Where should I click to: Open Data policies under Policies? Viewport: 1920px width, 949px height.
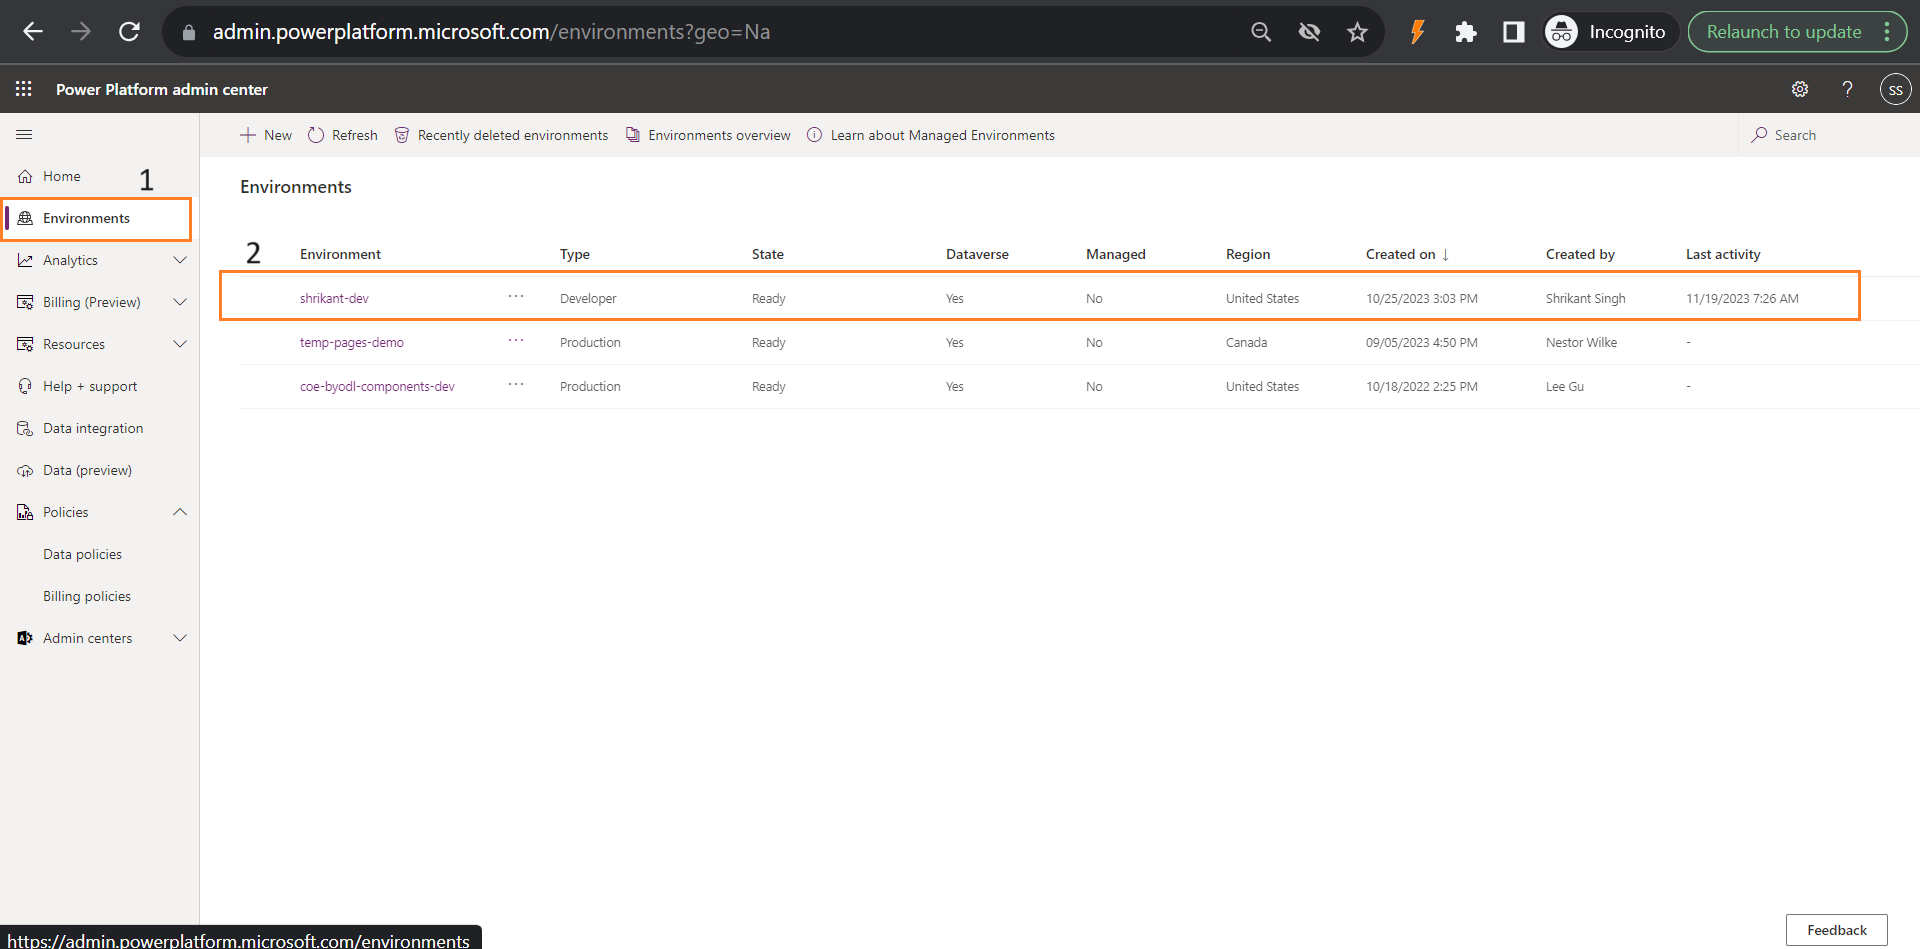[x=83, y=553]
